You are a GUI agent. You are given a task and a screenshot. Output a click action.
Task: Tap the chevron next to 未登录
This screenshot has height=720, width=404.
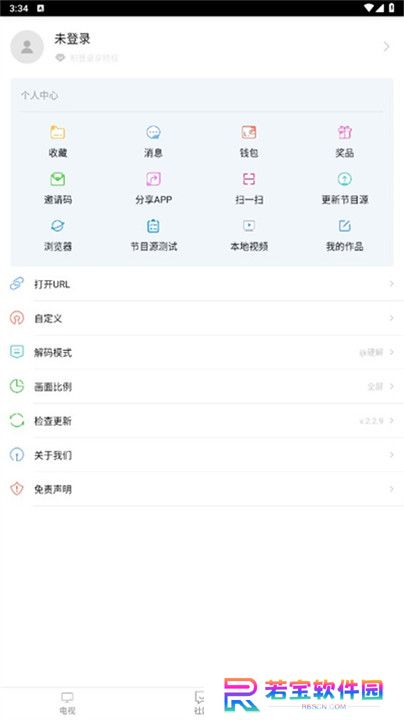pyautogui.click(x=387, y=47)
